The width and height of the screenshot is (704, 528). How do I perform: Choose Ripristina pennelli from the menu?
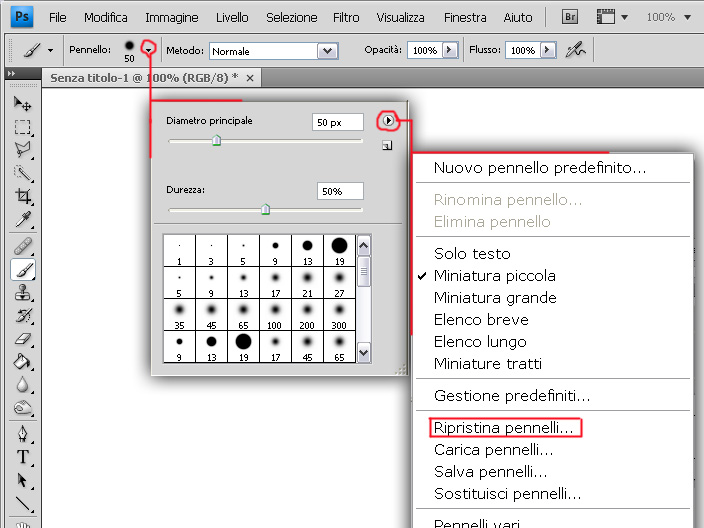coord(504,428)
